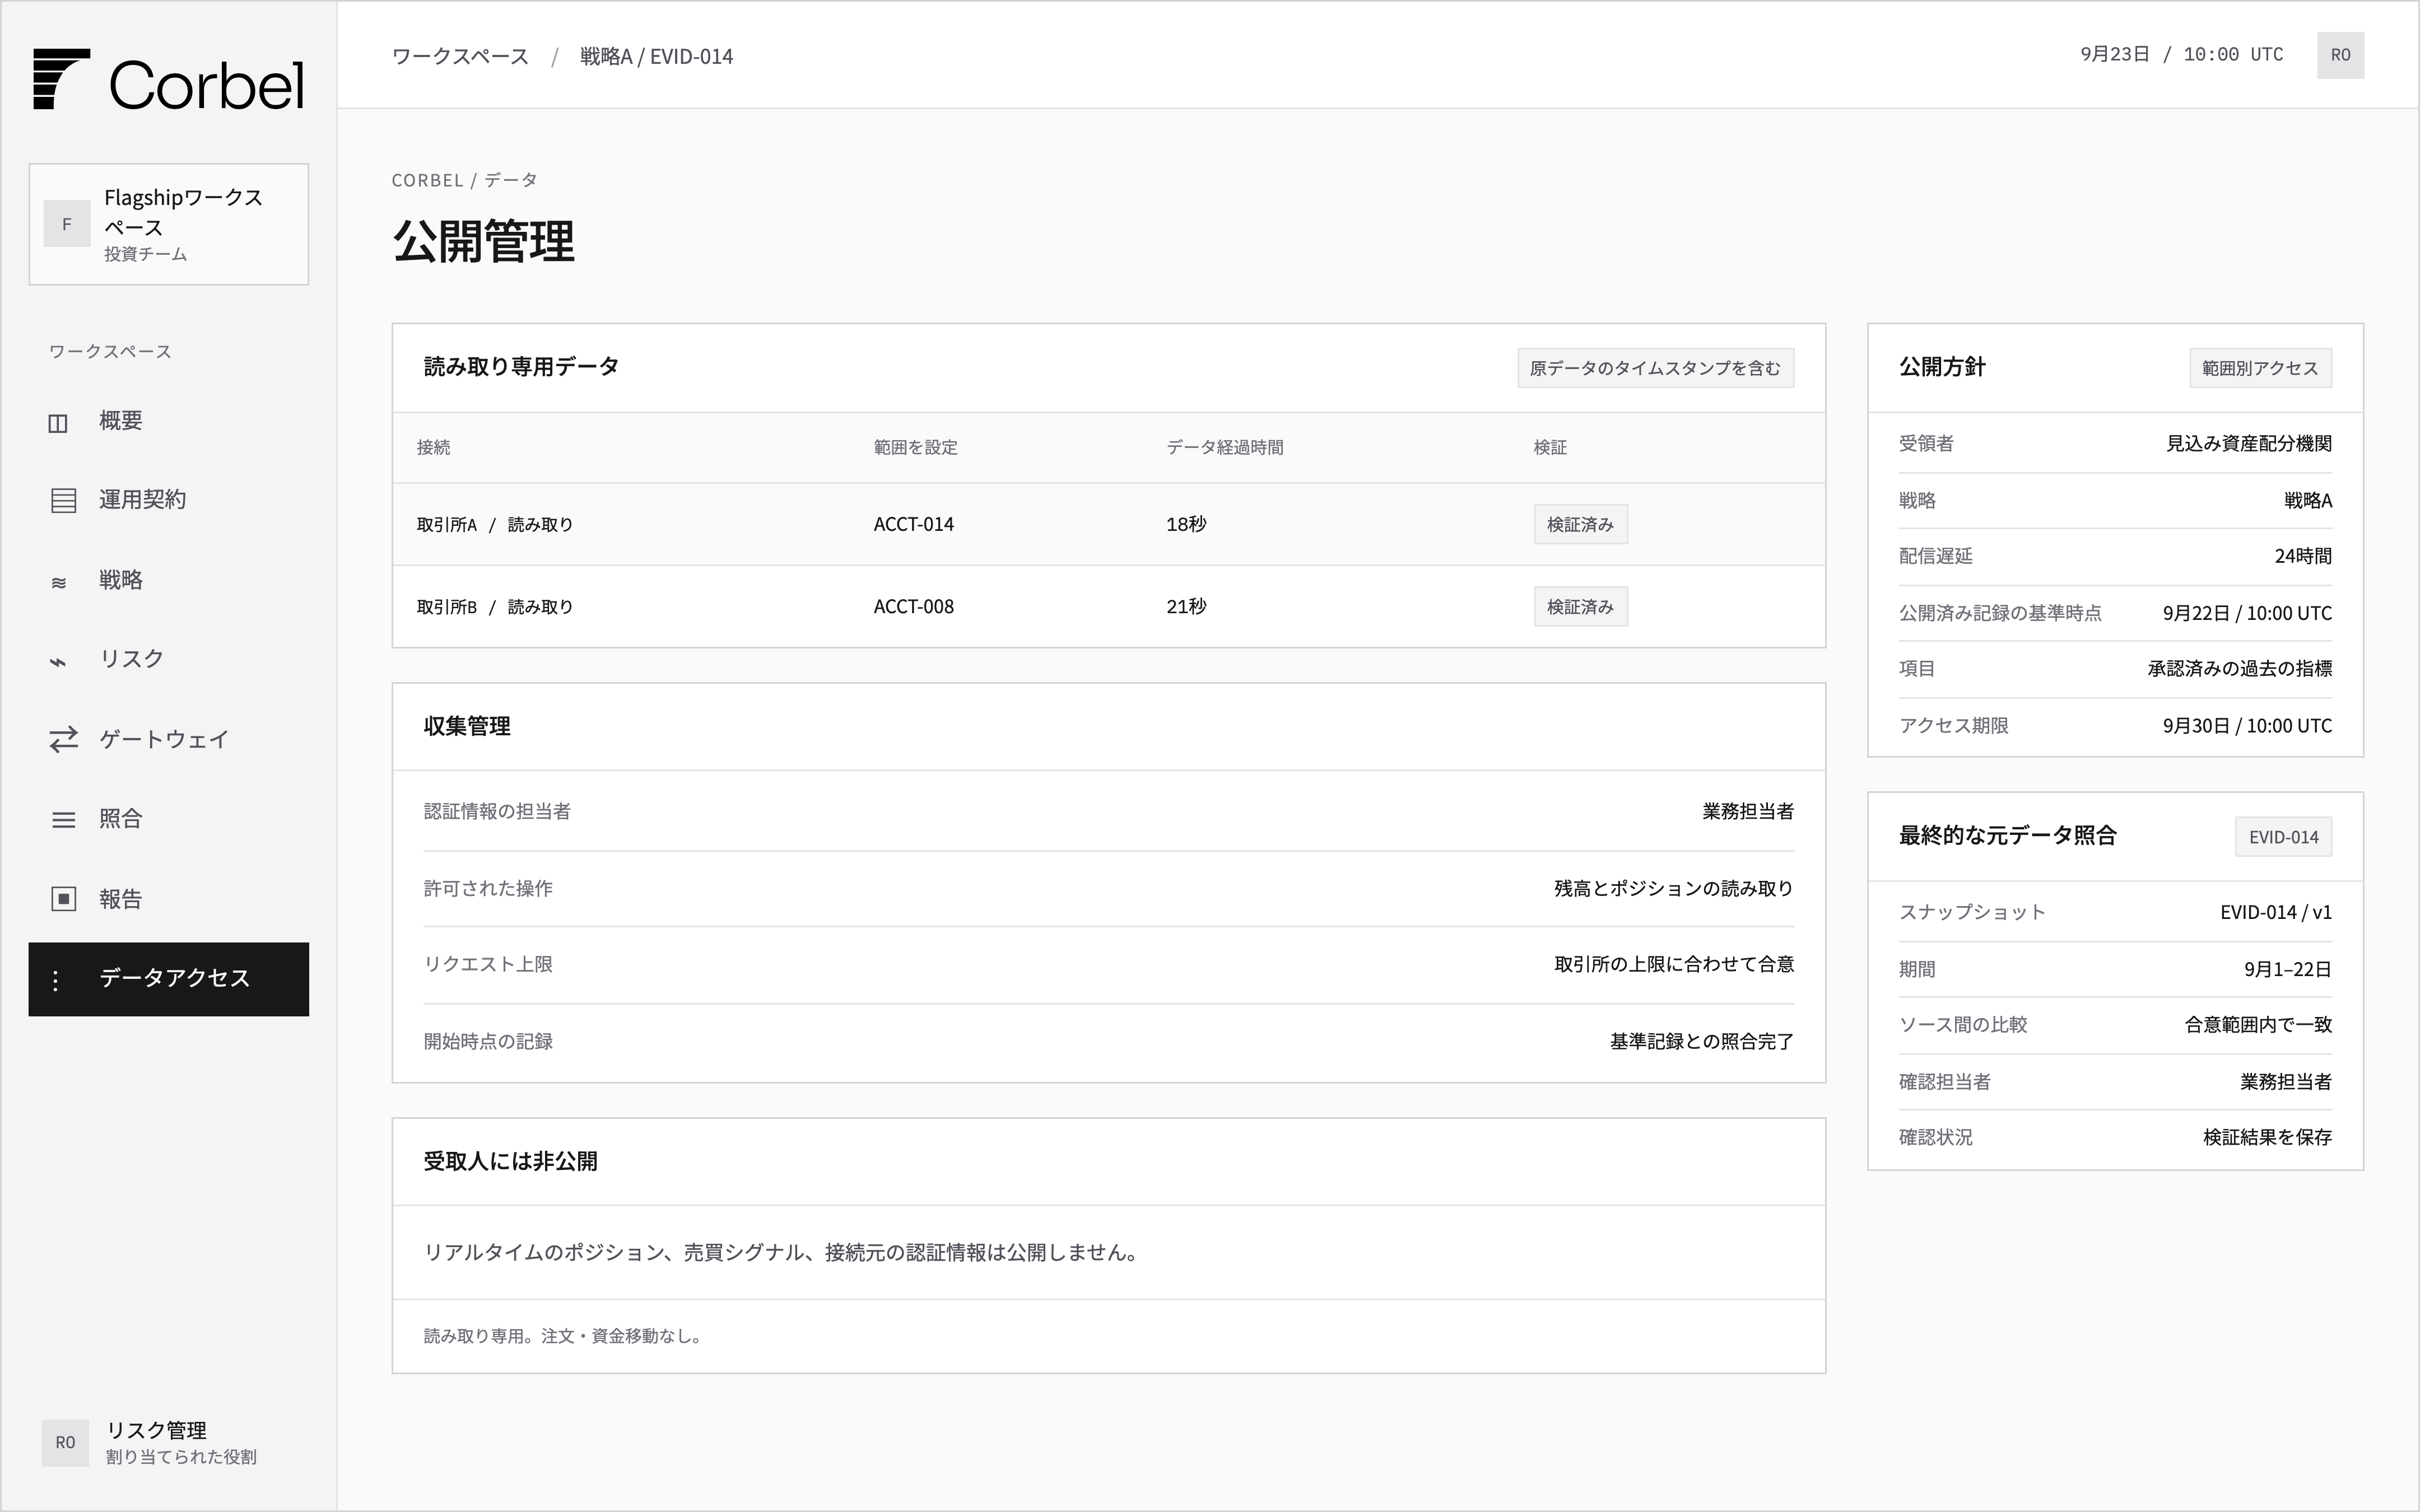The height and width of the screenshot is (1512, 2420).
Task: Click the ACCT-008 cell
Action: pos(913,607)
